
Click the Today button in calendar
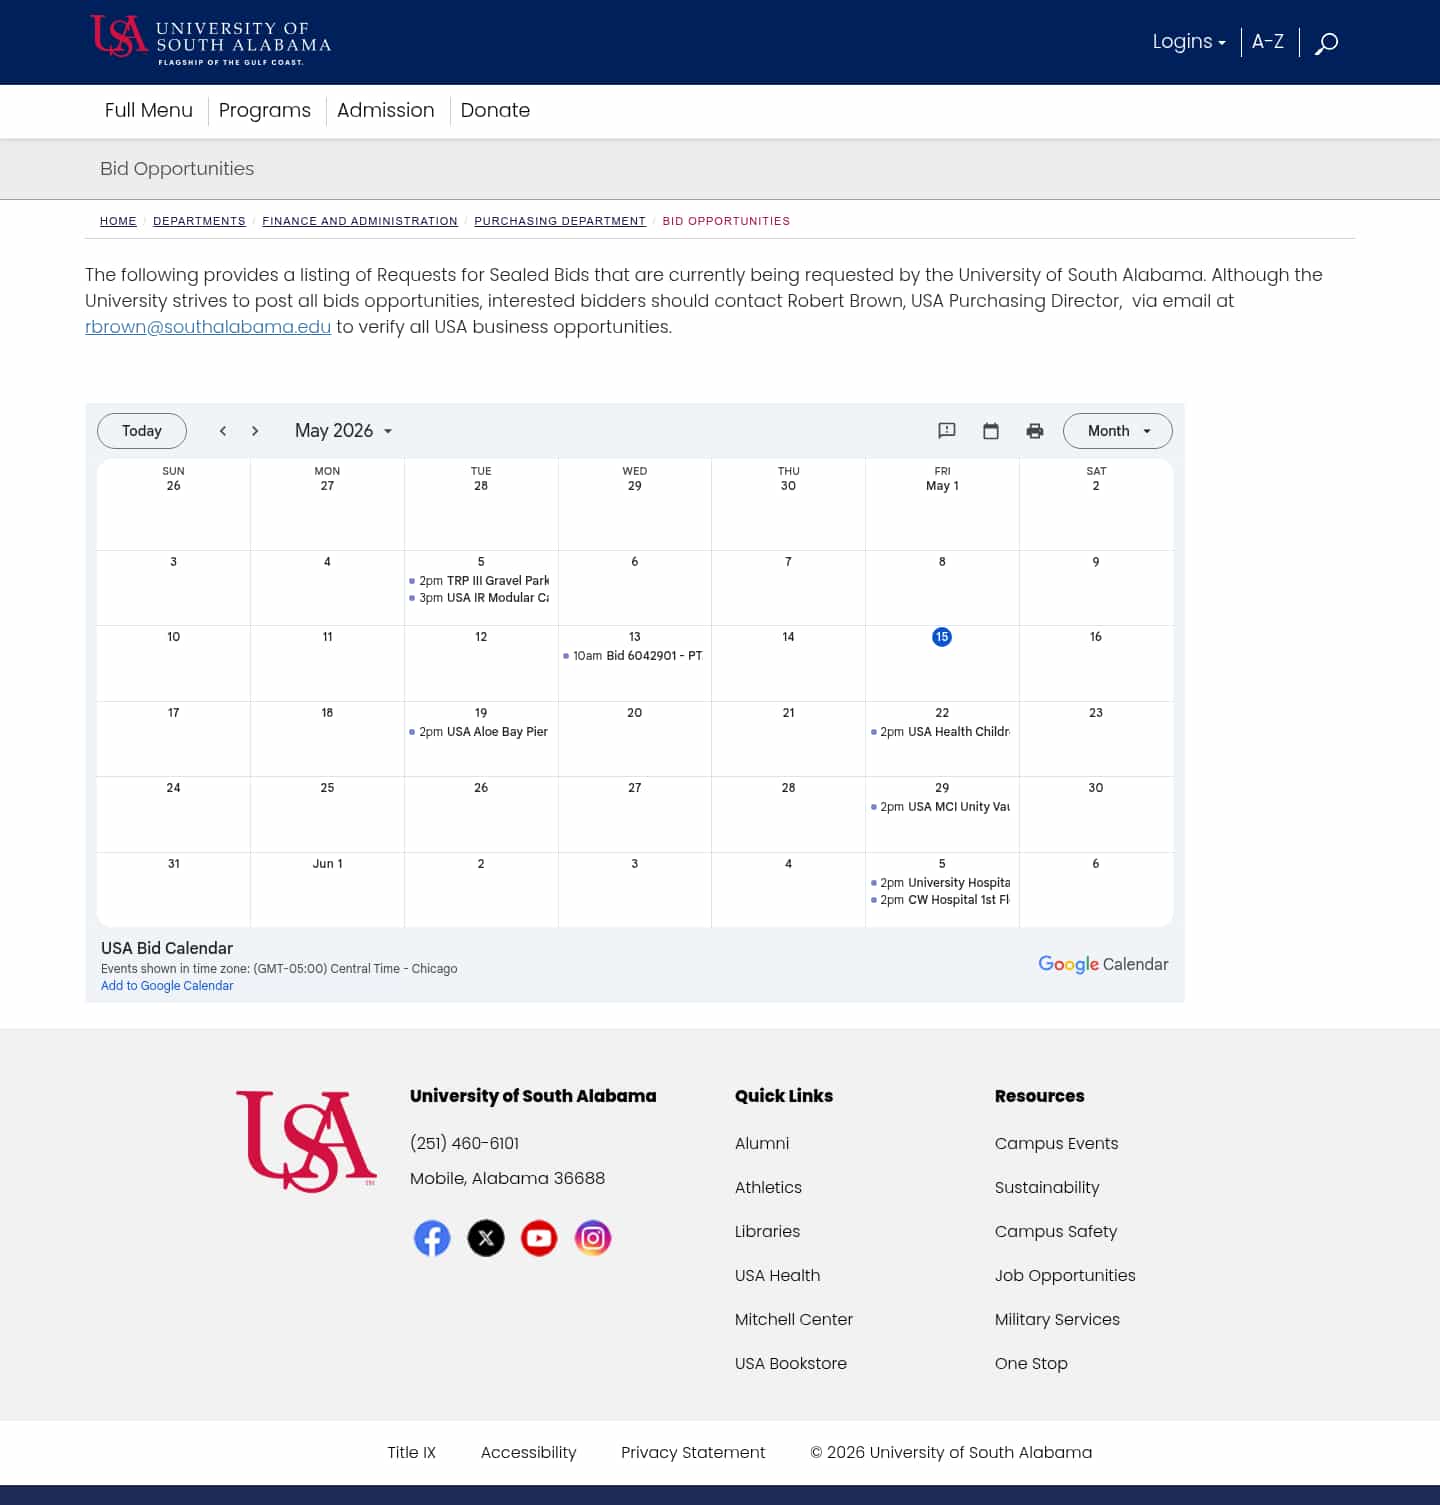tap(142, 431)
